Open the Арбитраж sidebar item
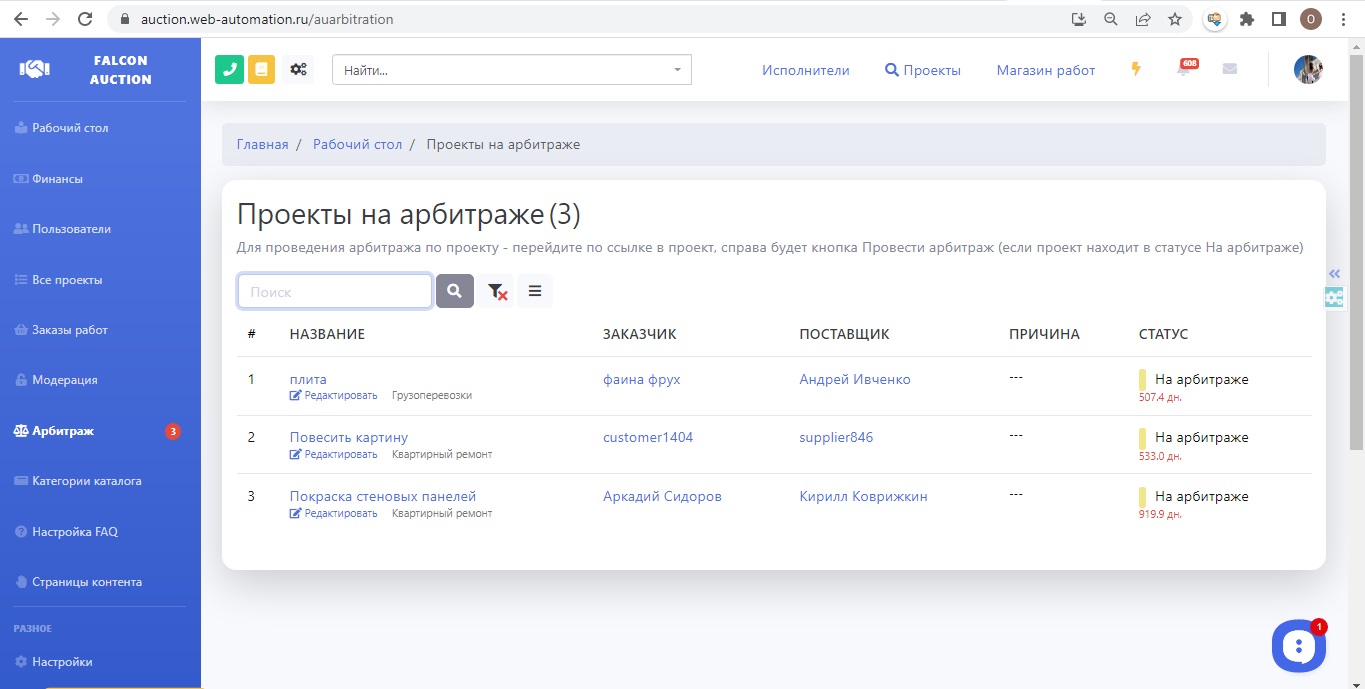1365x689 pixels. (x=63, y=431)
